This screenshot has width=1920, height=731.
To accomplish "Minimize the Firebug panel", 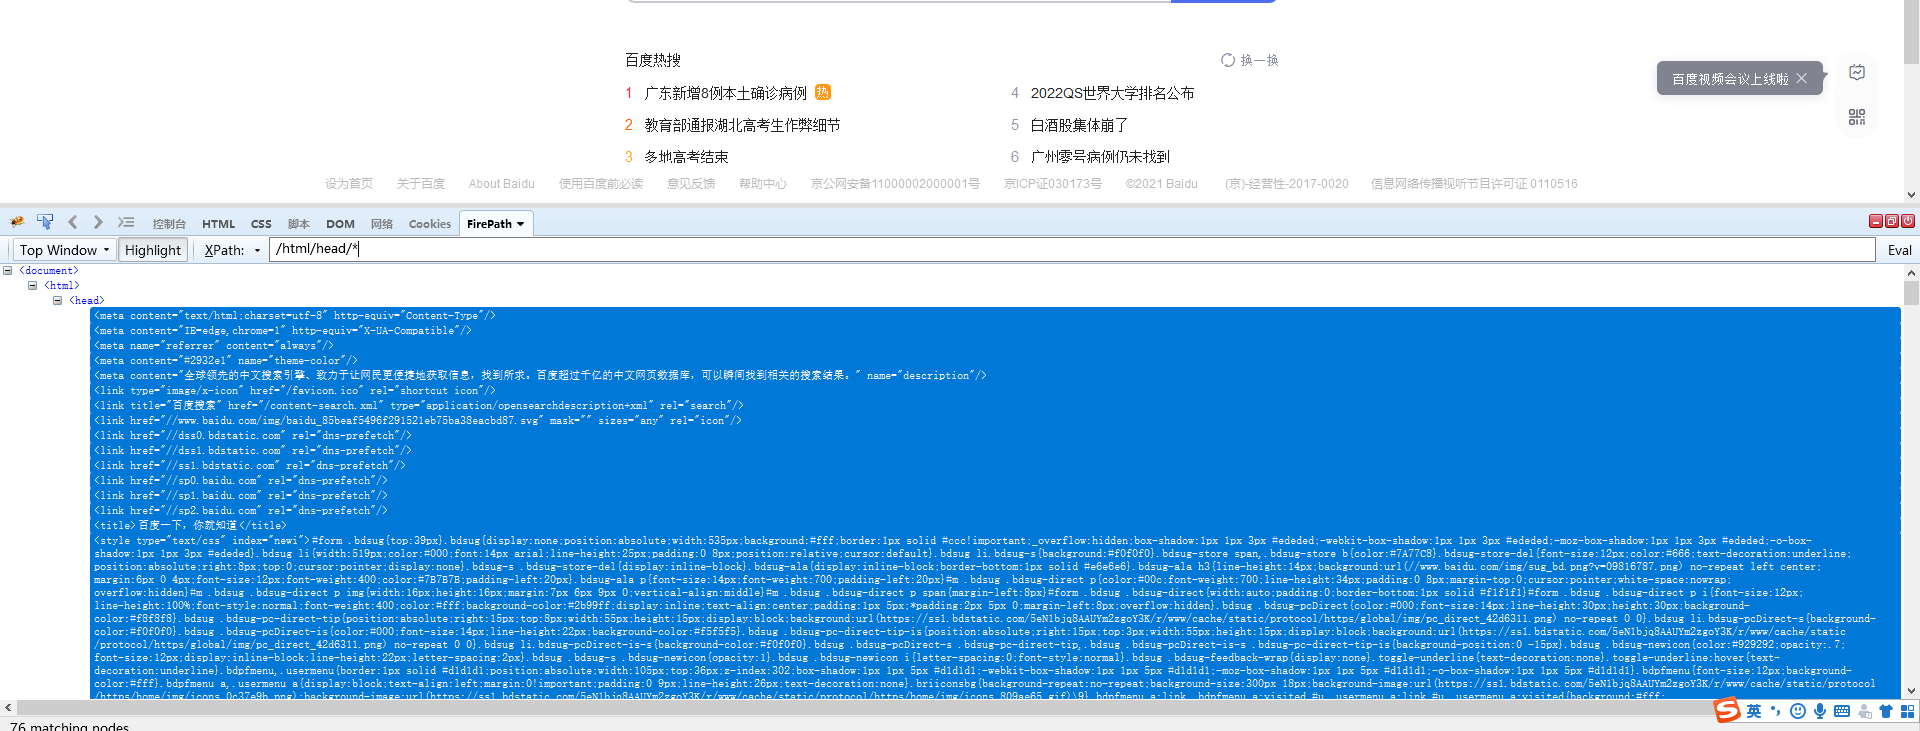I will click(1876, 221).
